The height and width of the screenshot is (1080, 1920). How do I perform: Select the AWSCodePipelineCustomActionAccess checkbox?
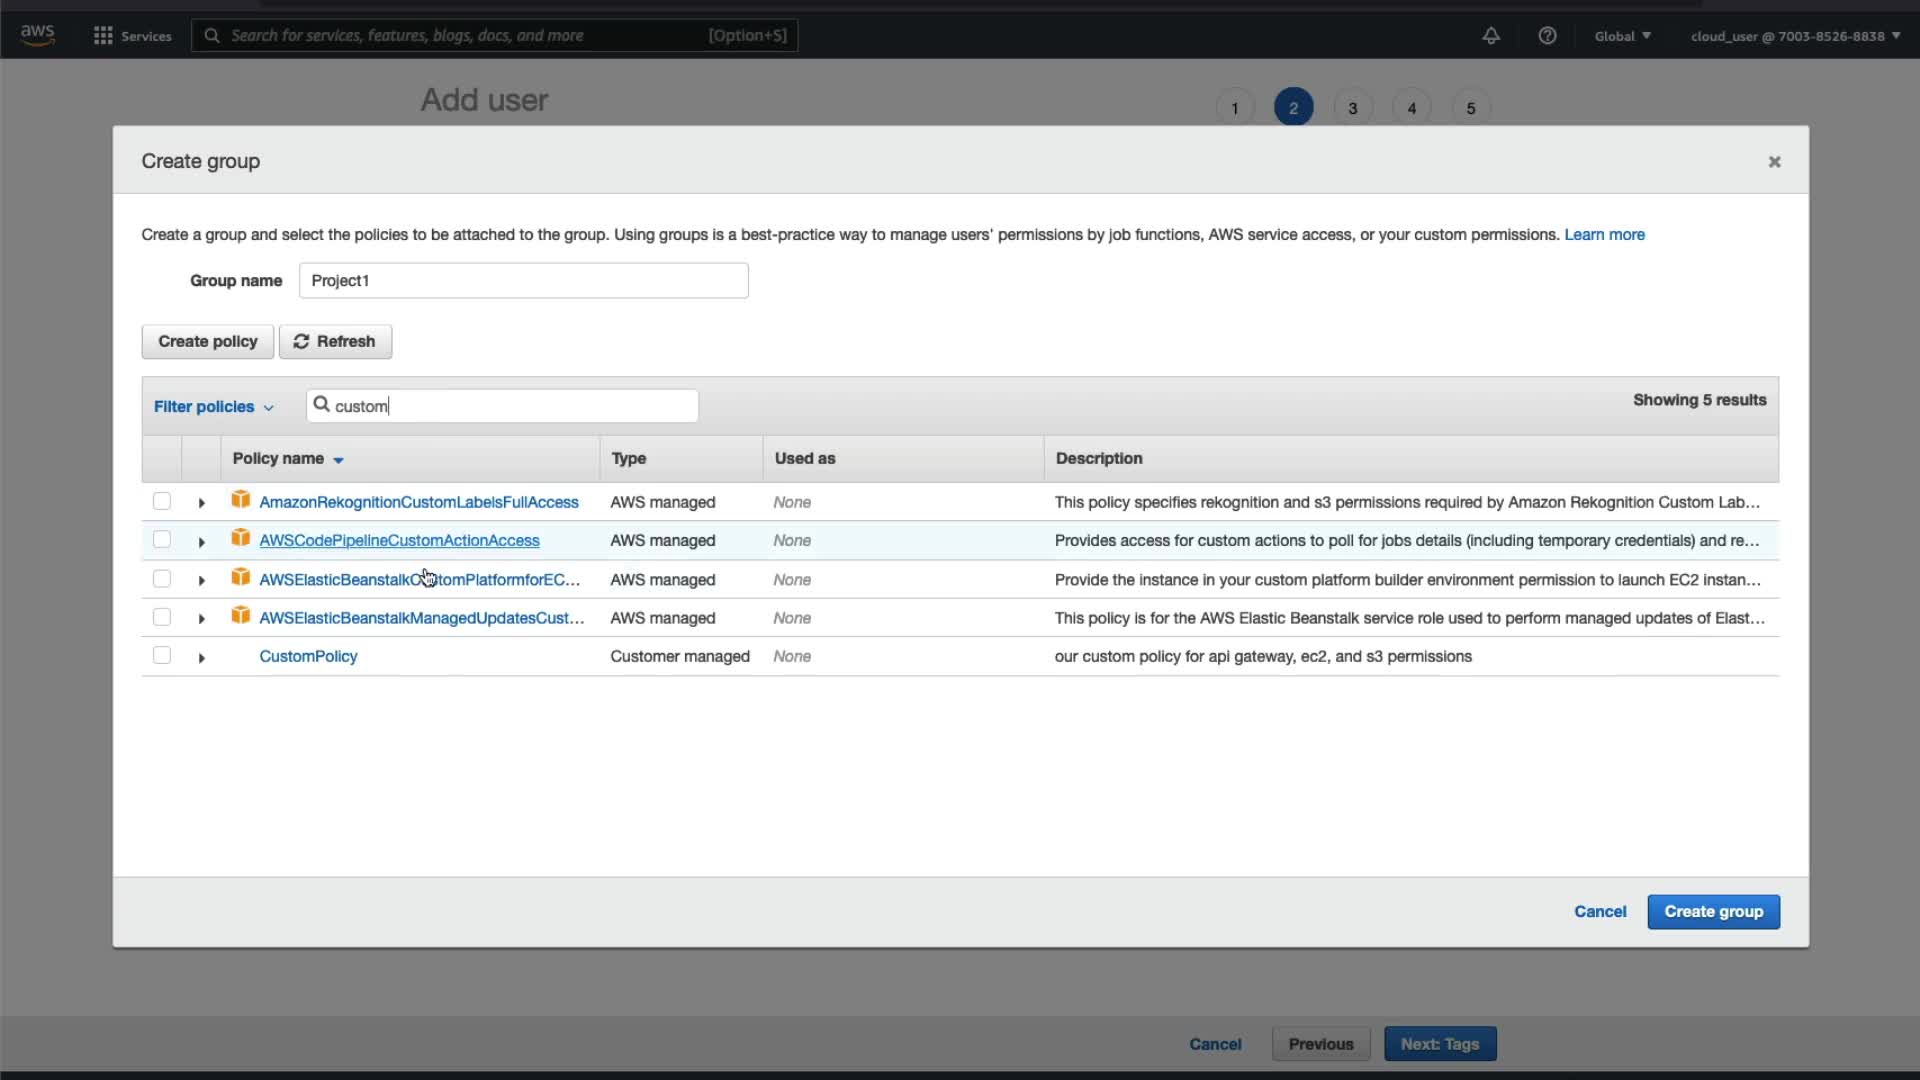click(162, 540)
